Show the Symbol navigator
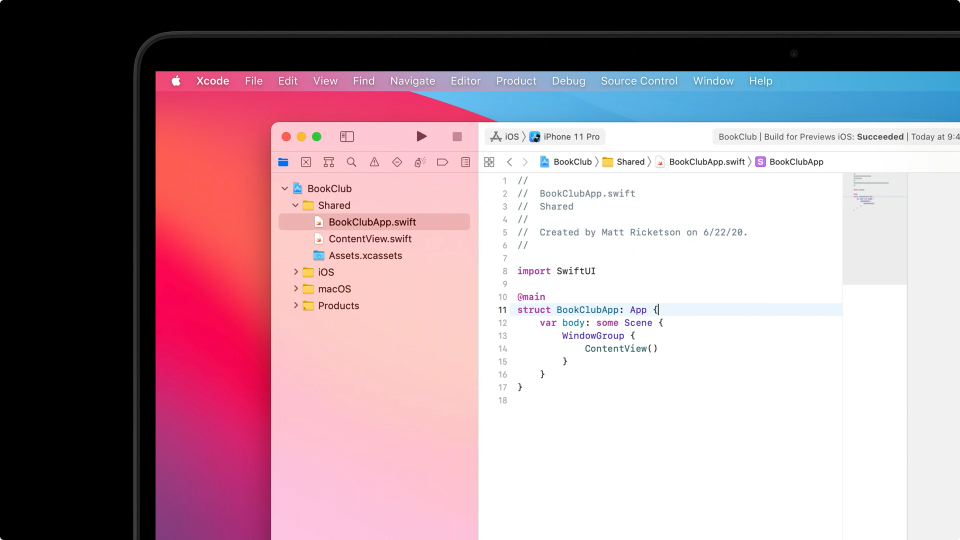960x540 pixels. [329, 162]
